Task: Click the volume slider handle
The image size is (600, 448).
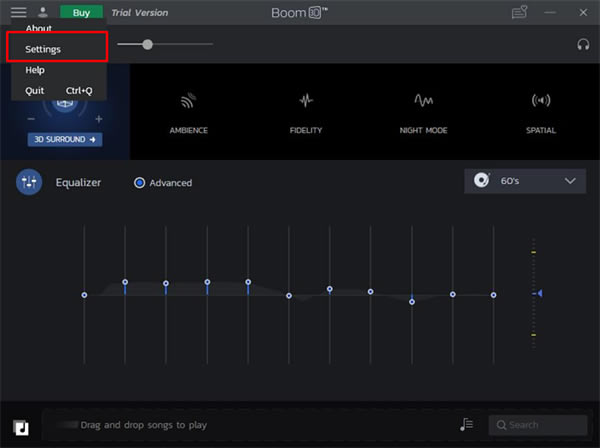Action: 148,44
